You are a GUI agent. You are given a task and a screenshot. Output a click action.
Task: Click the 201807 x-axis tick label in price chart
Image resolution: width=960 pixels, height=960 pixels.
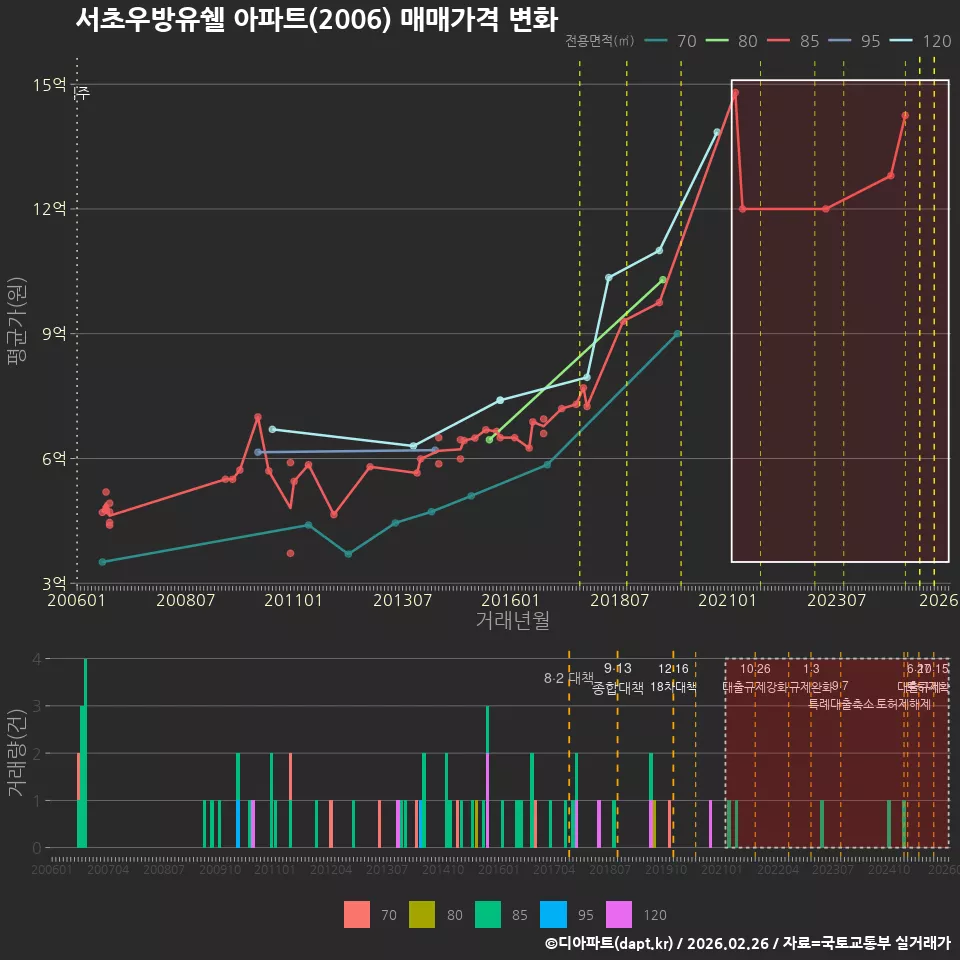tap(619, 600)
